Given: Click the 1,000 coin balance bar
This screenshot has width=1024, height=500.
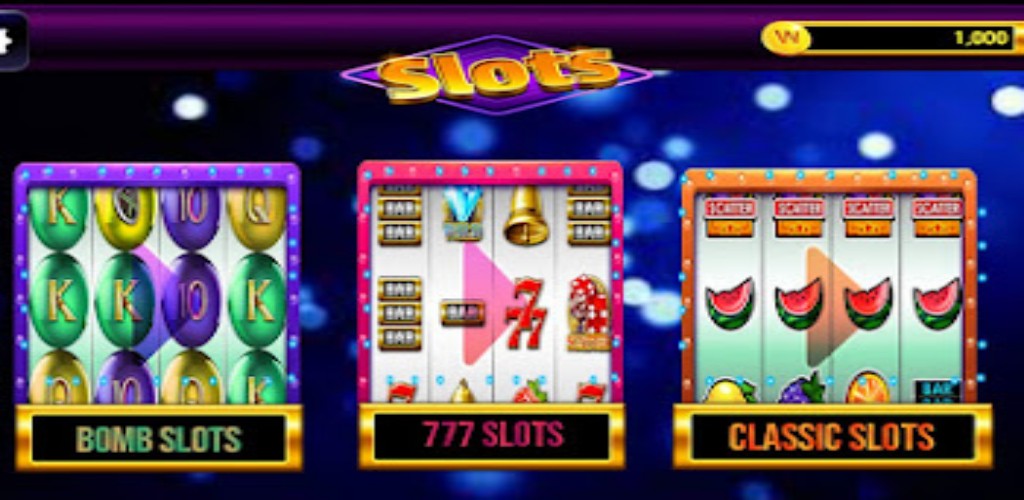Looking at the screenshot, I should click(892, 38).
